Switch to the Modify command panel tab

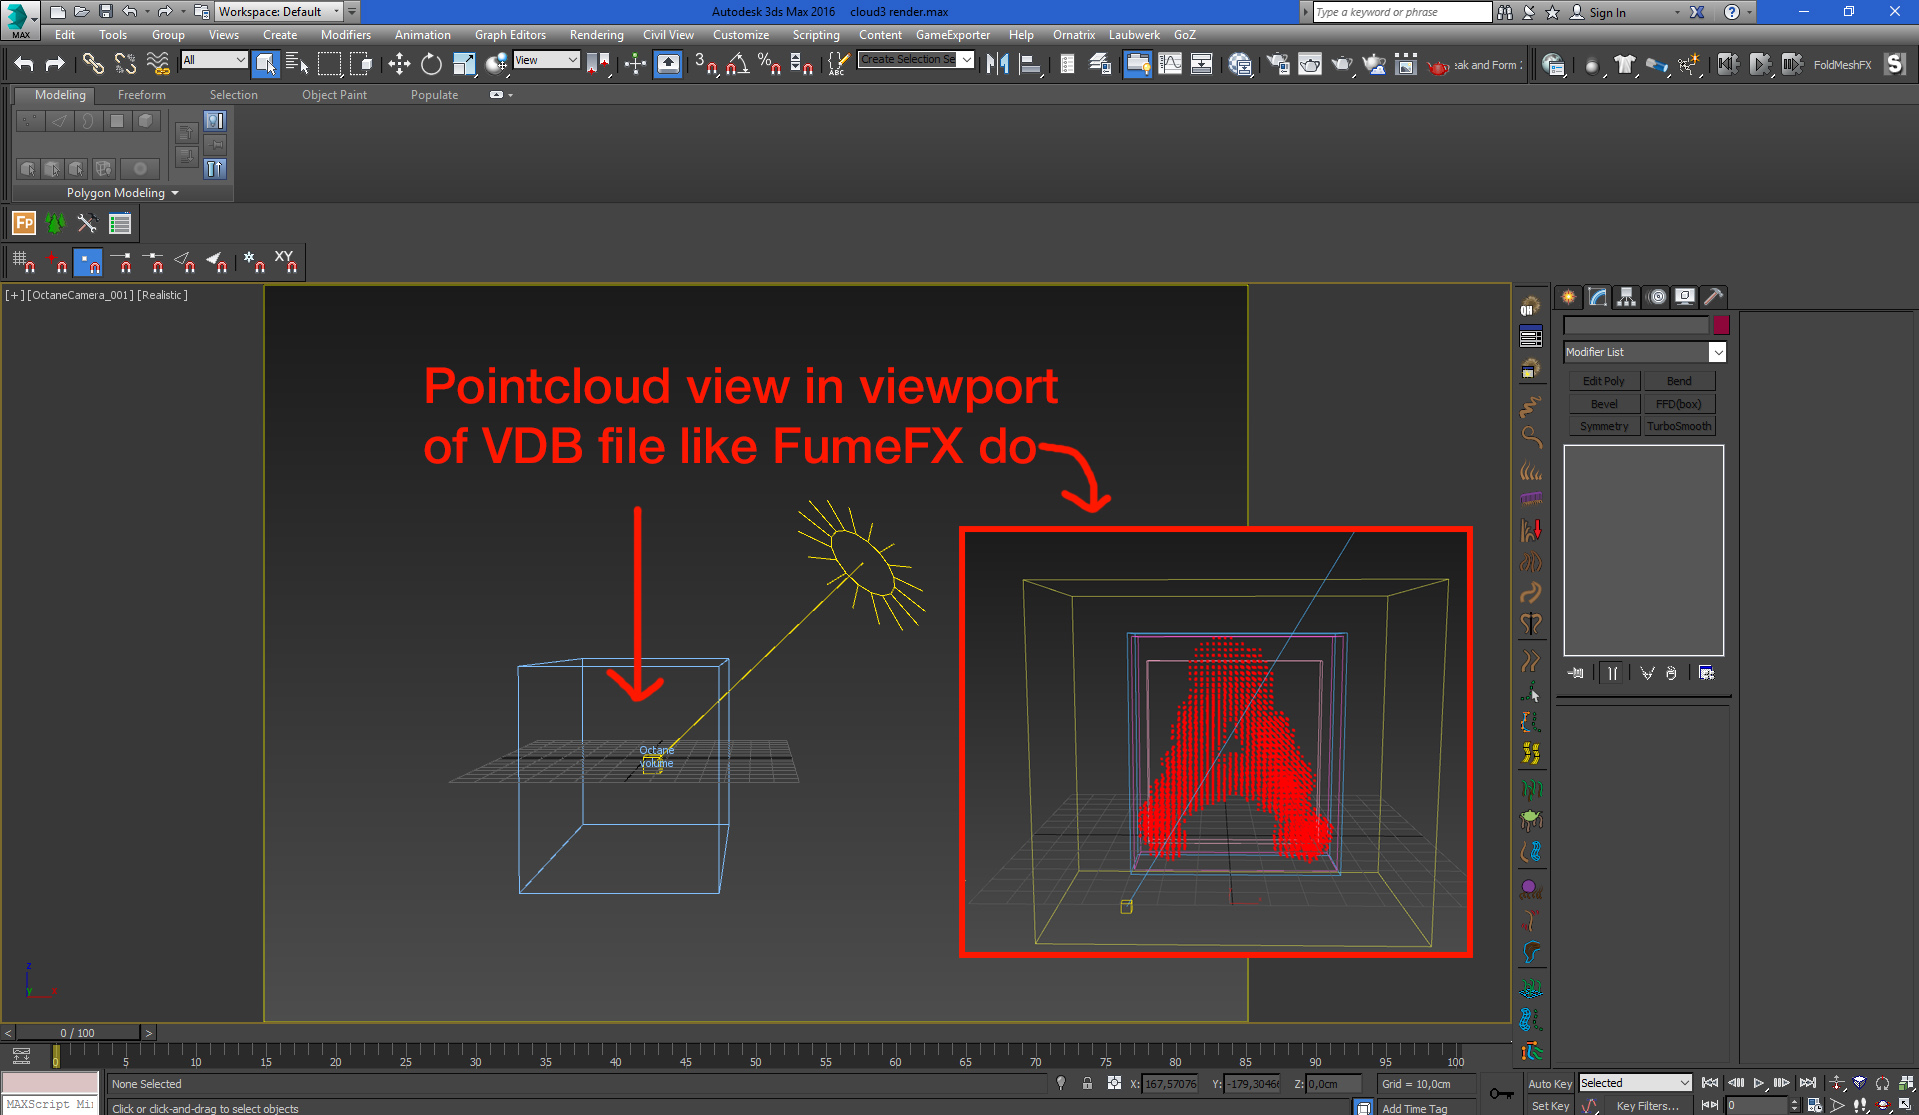[1597, 297]
